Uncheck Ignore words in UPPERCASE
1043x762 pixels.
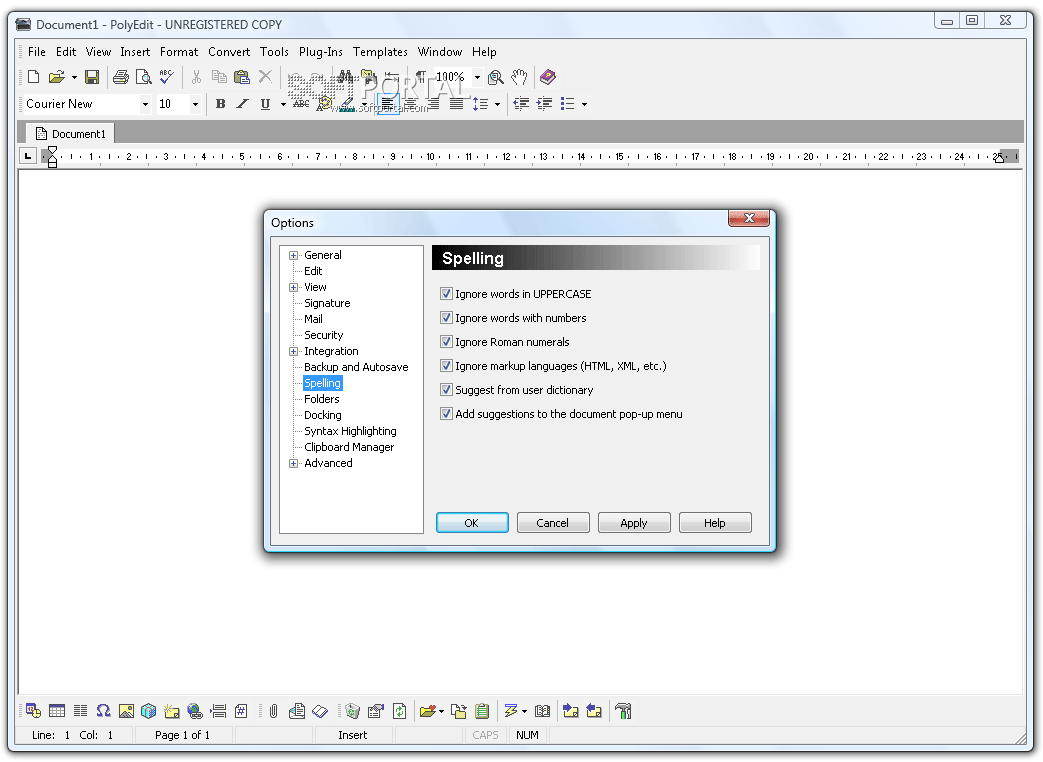coord(446,294)
